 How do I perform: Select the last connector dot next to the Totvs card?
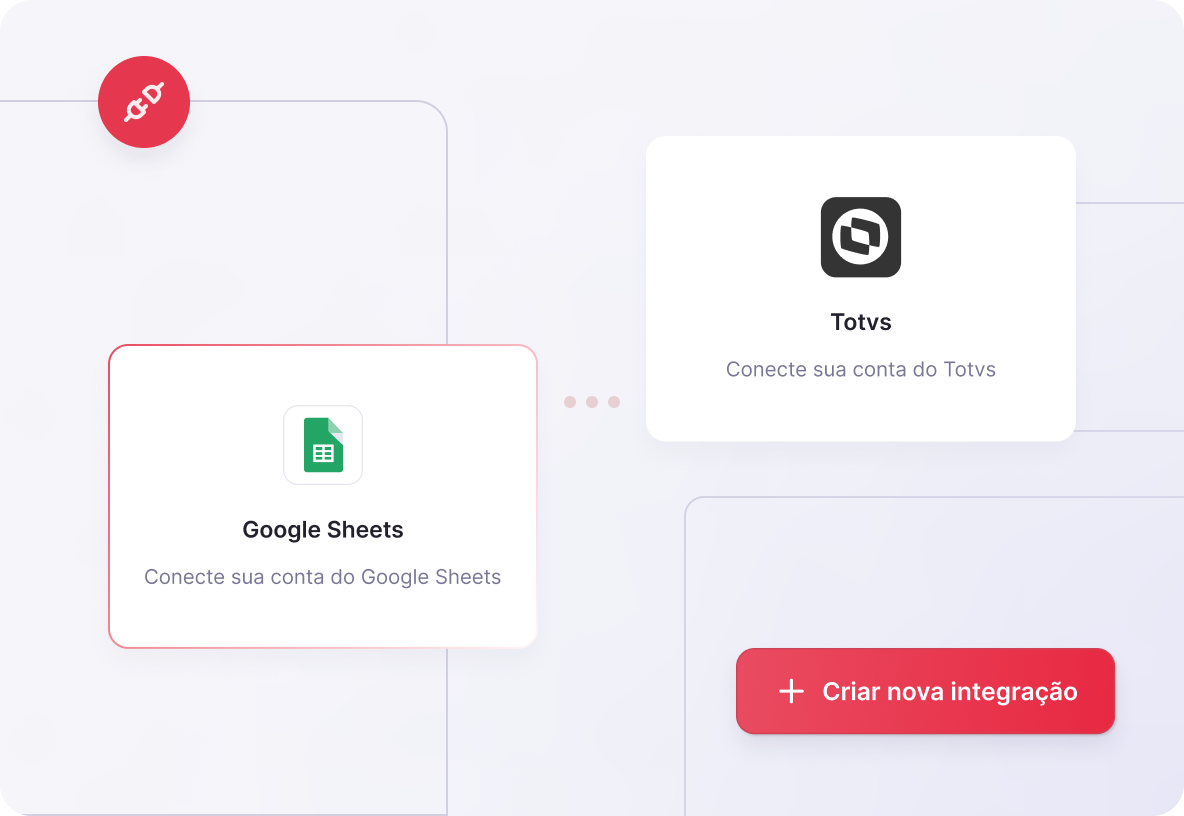[x=614, y=402]
